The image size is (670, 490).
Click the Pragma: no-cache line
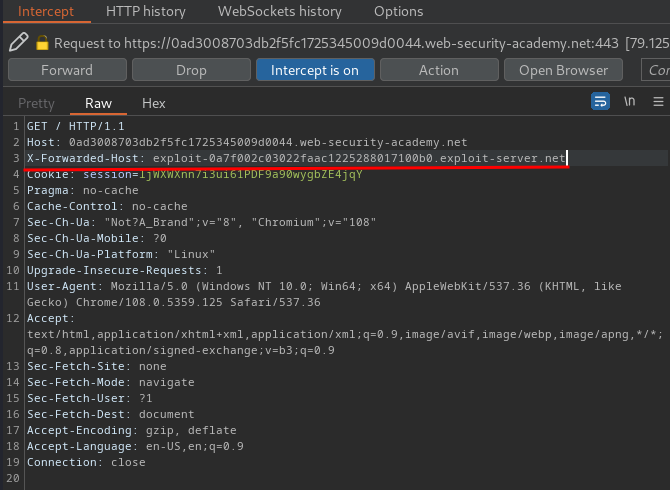click(x=82, y=191)
